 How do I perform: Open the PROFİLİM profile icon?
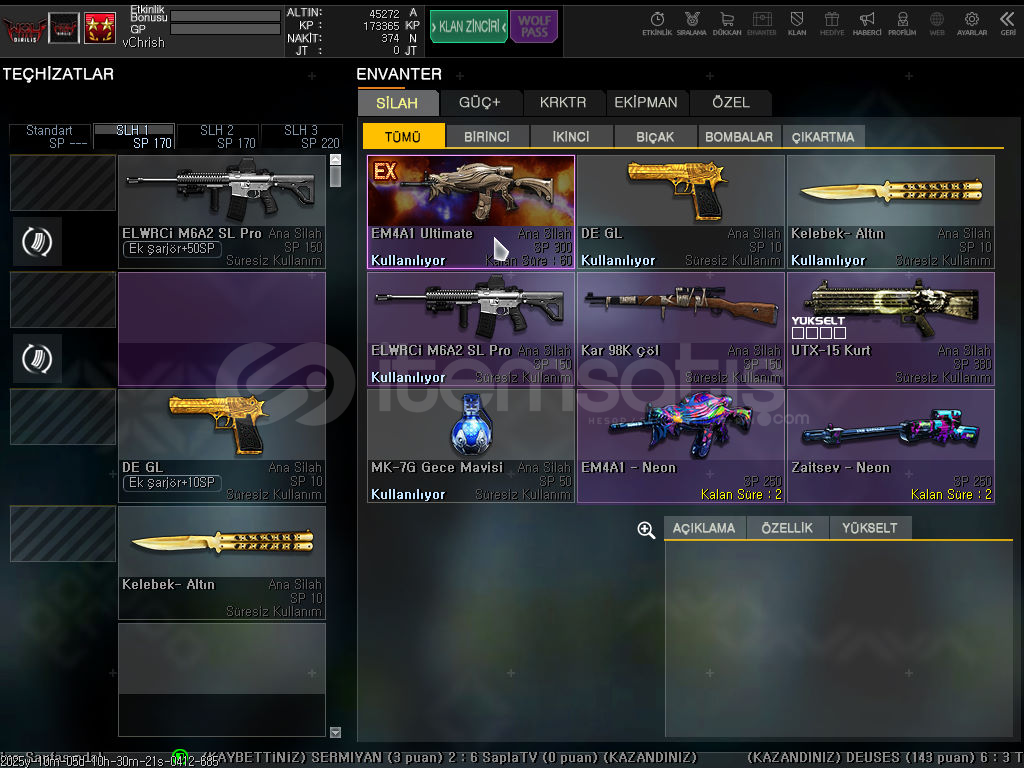pos(902,24)
